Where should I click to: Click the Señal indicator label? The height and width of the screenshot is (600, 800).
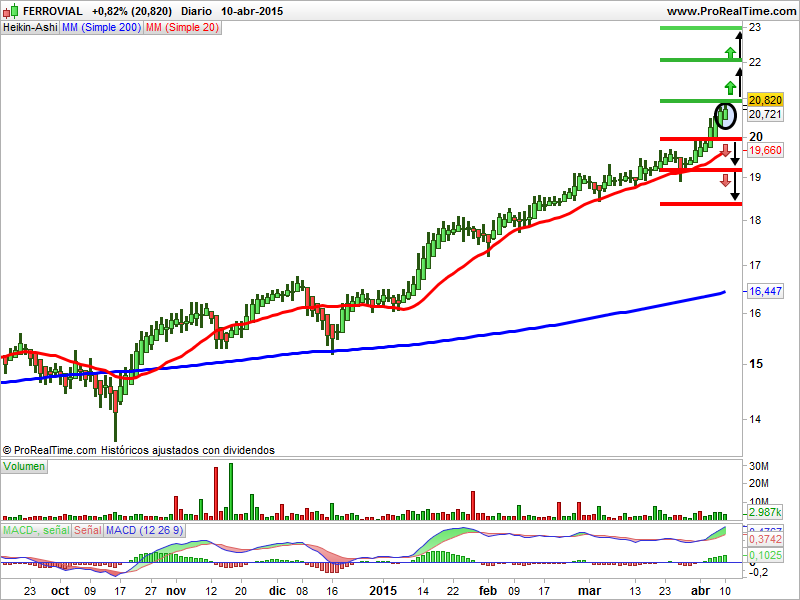pos(88,531)
